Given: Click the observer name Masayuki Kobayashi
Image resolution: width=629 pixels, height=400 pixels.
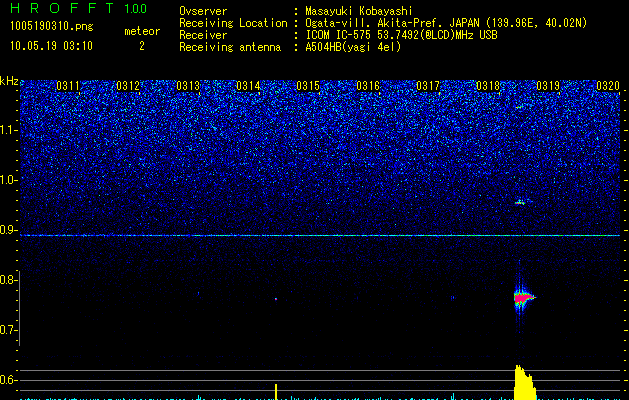Looking at the screenshot, I should pyautogui.click(x=359, y=11).
